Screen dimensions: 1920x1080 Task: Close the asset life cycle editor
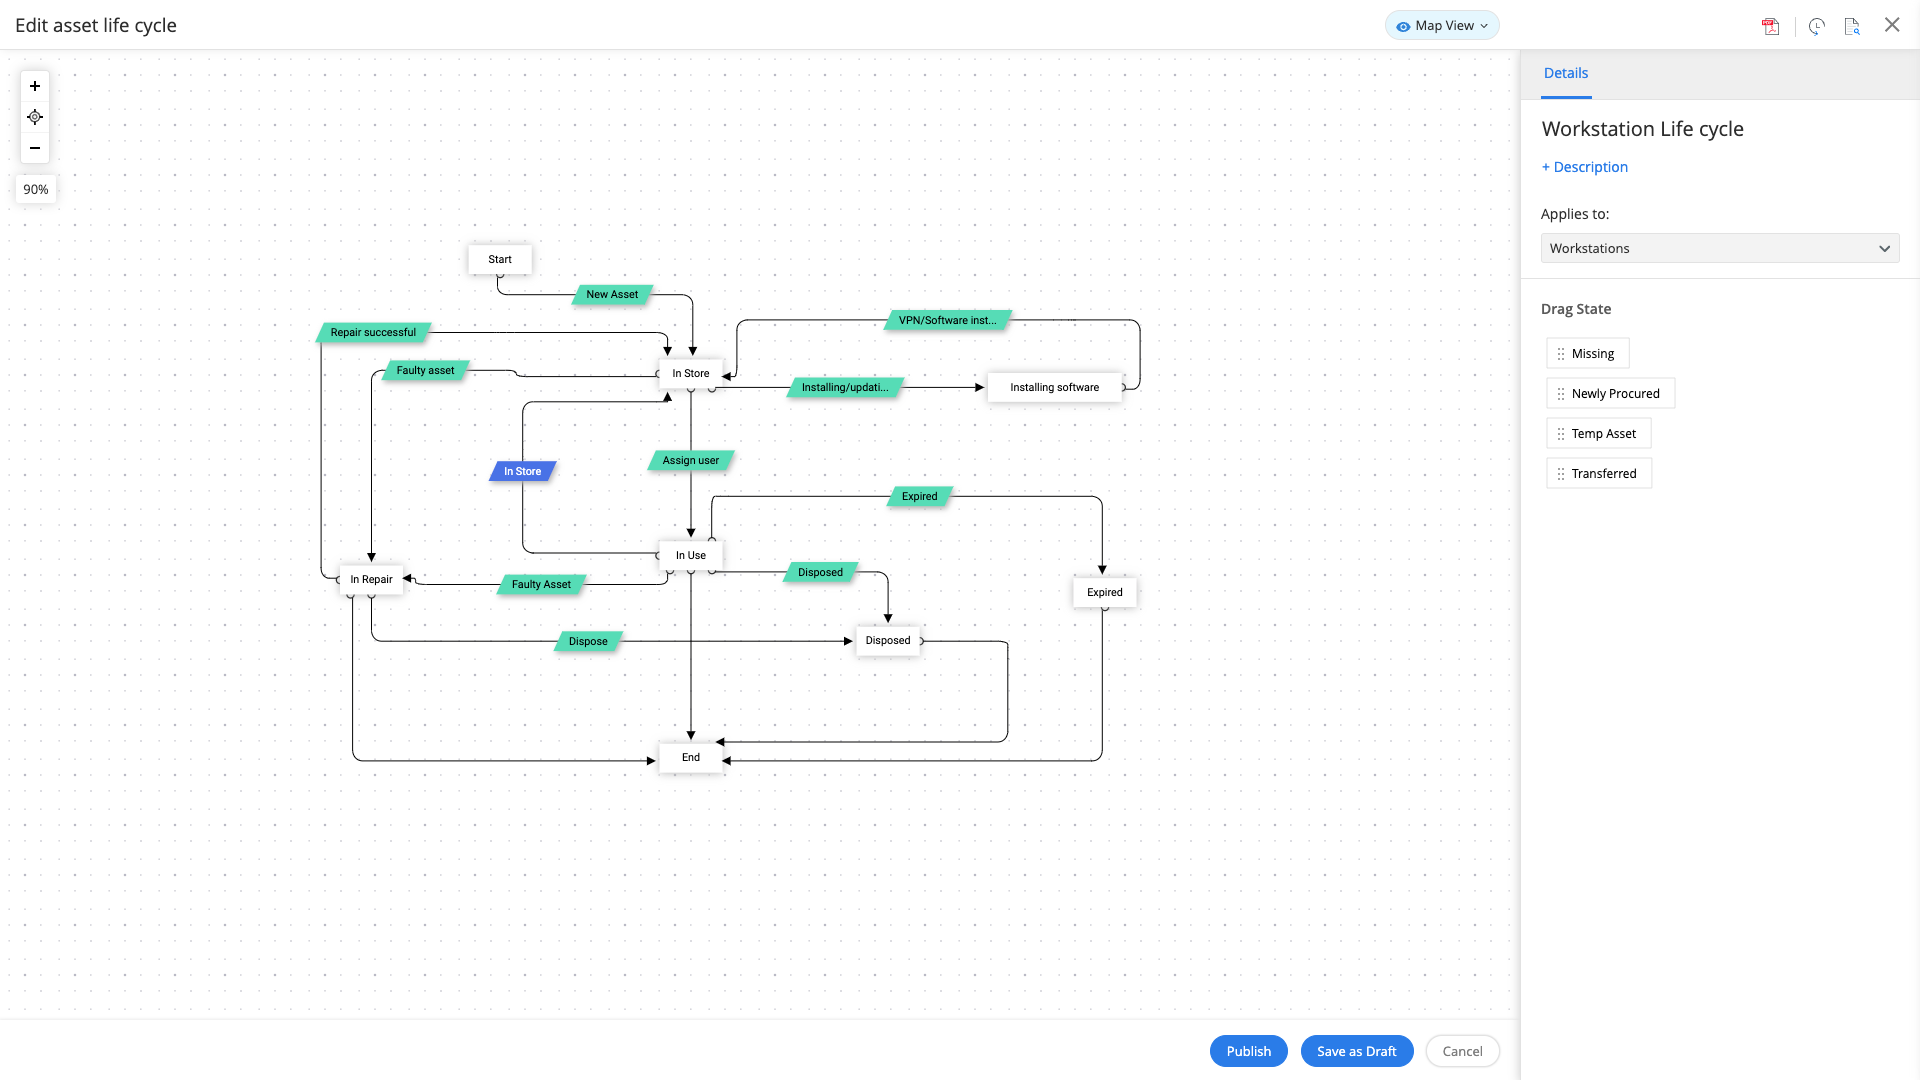click(x=1891, y=25)
